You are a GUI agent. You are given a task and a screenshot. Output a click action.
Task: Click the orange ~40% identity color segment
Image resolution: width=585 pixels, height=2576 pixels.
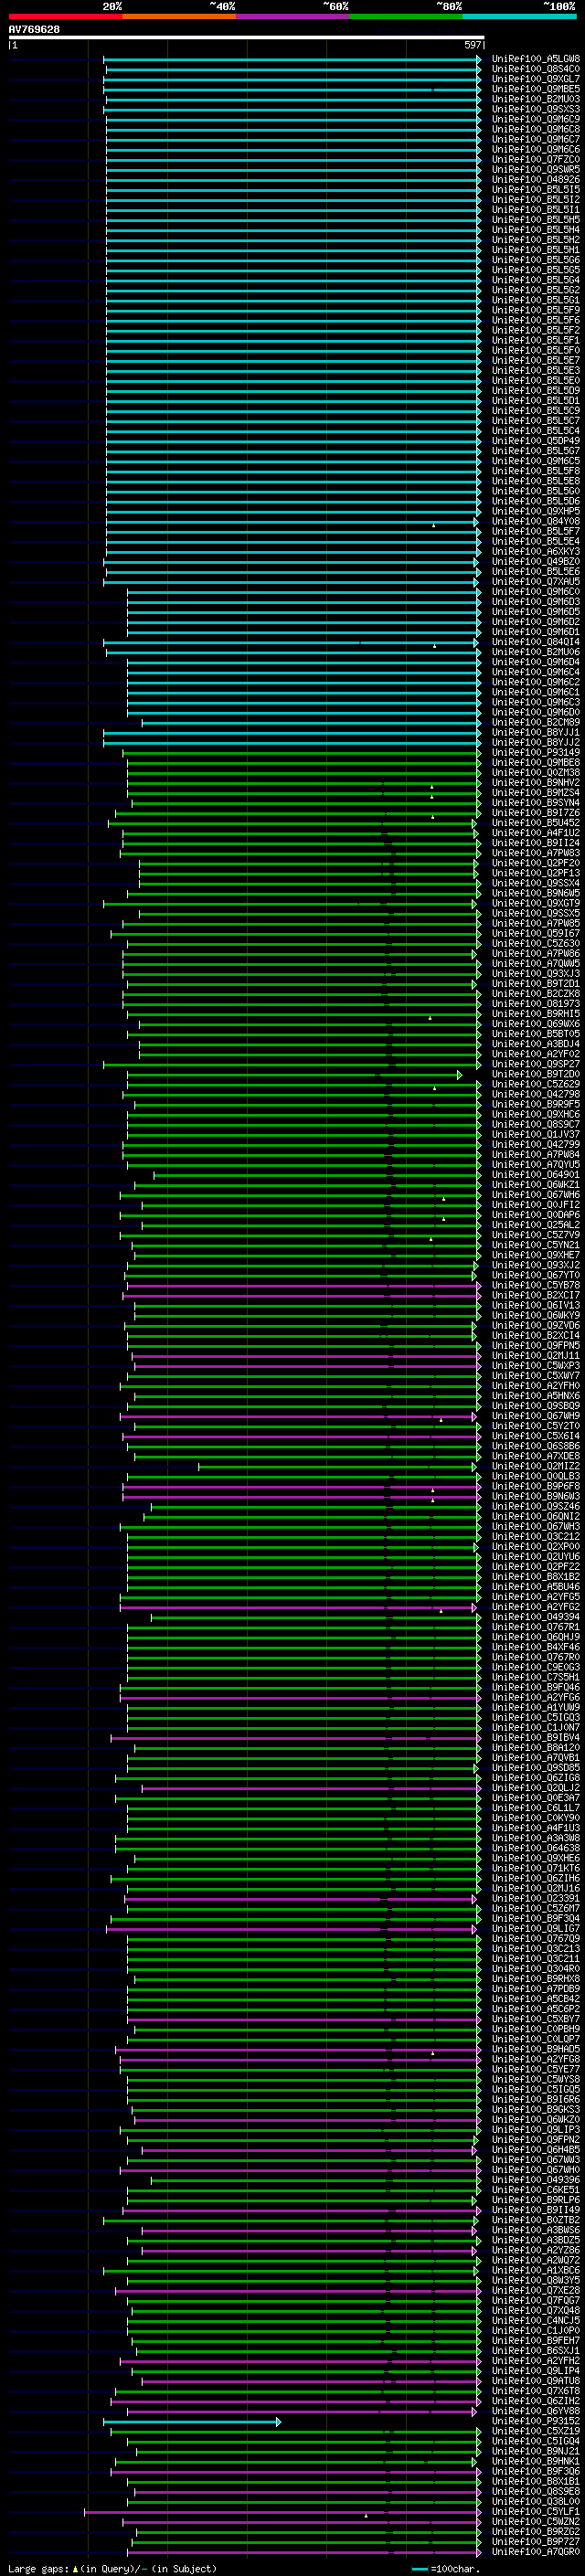[179, 16]
